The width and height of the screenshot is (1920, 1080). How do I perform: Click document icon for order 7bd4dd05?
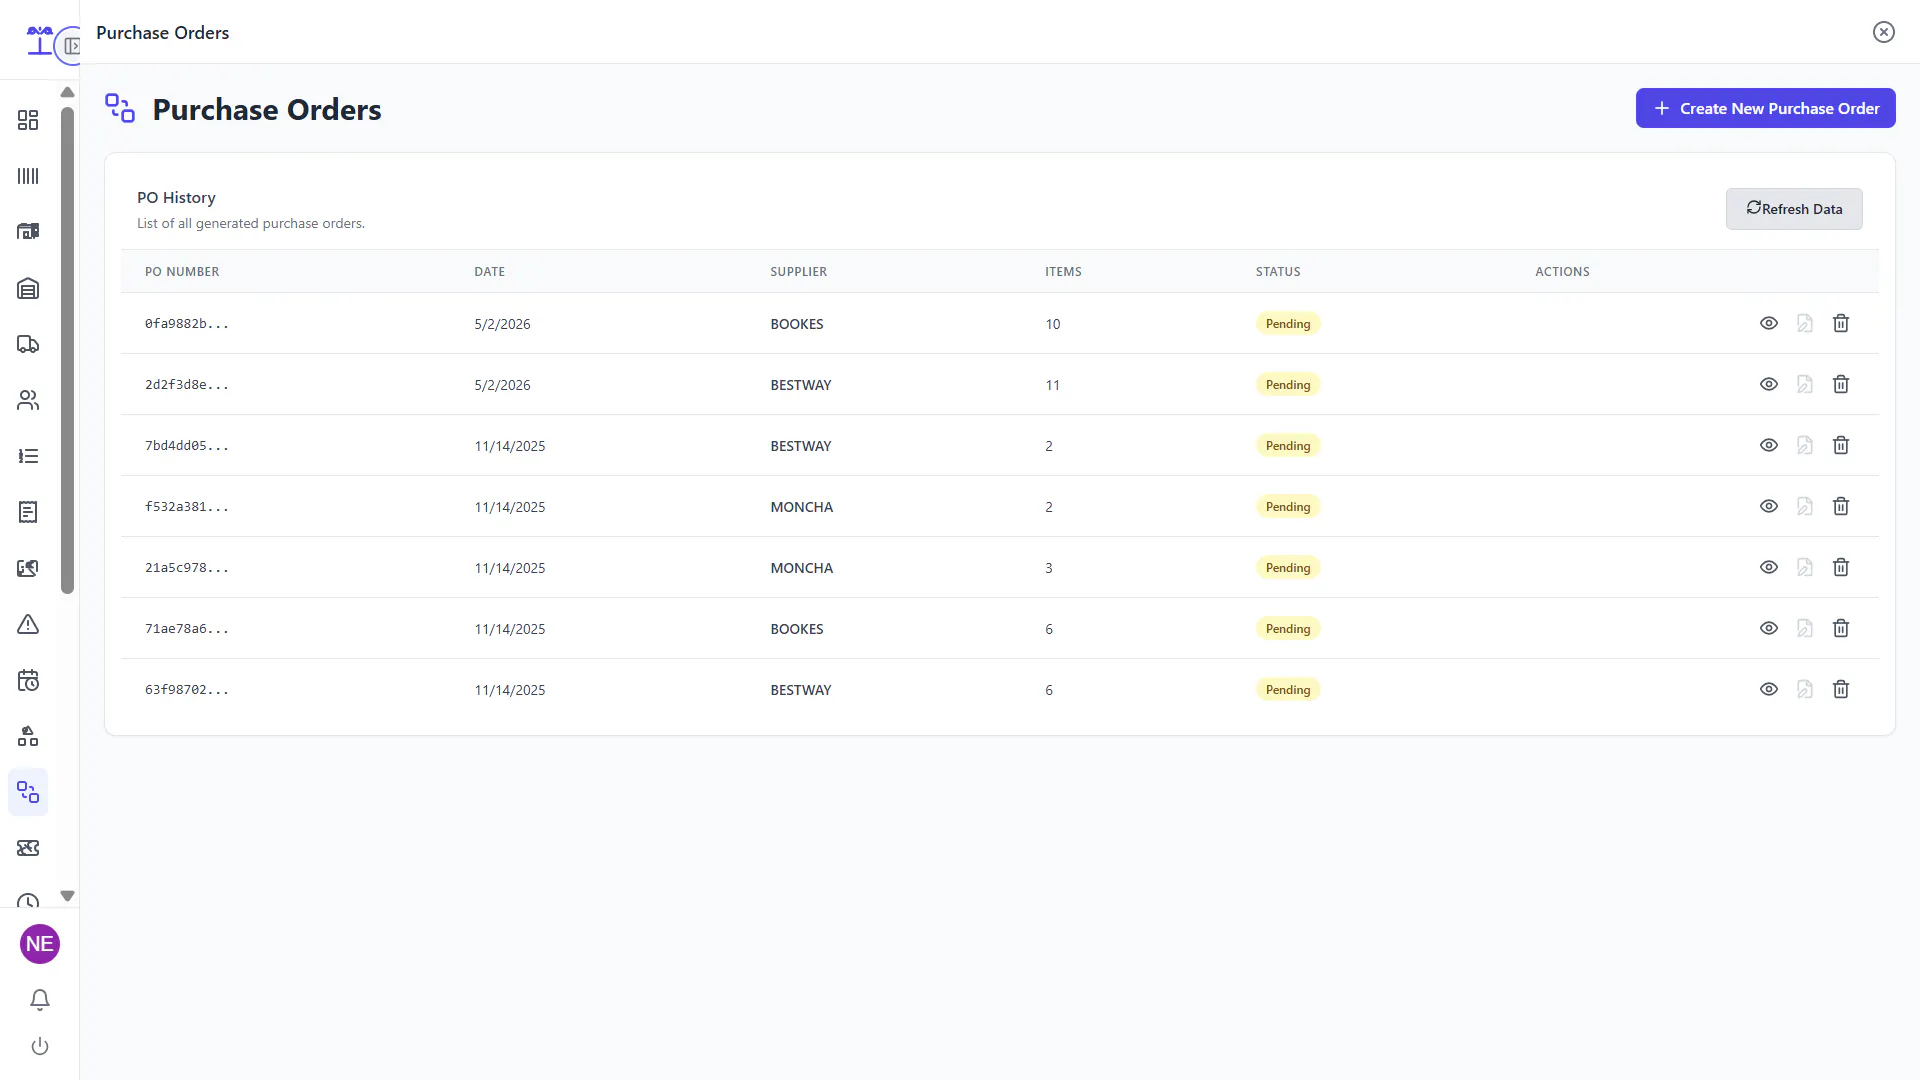(x=1805, y=445)
